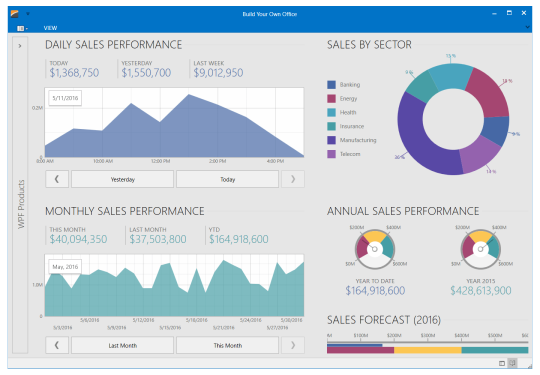This screenshot has height=375, width=540.
Task: Switch to This Month sales view
Action: [227, 345]
